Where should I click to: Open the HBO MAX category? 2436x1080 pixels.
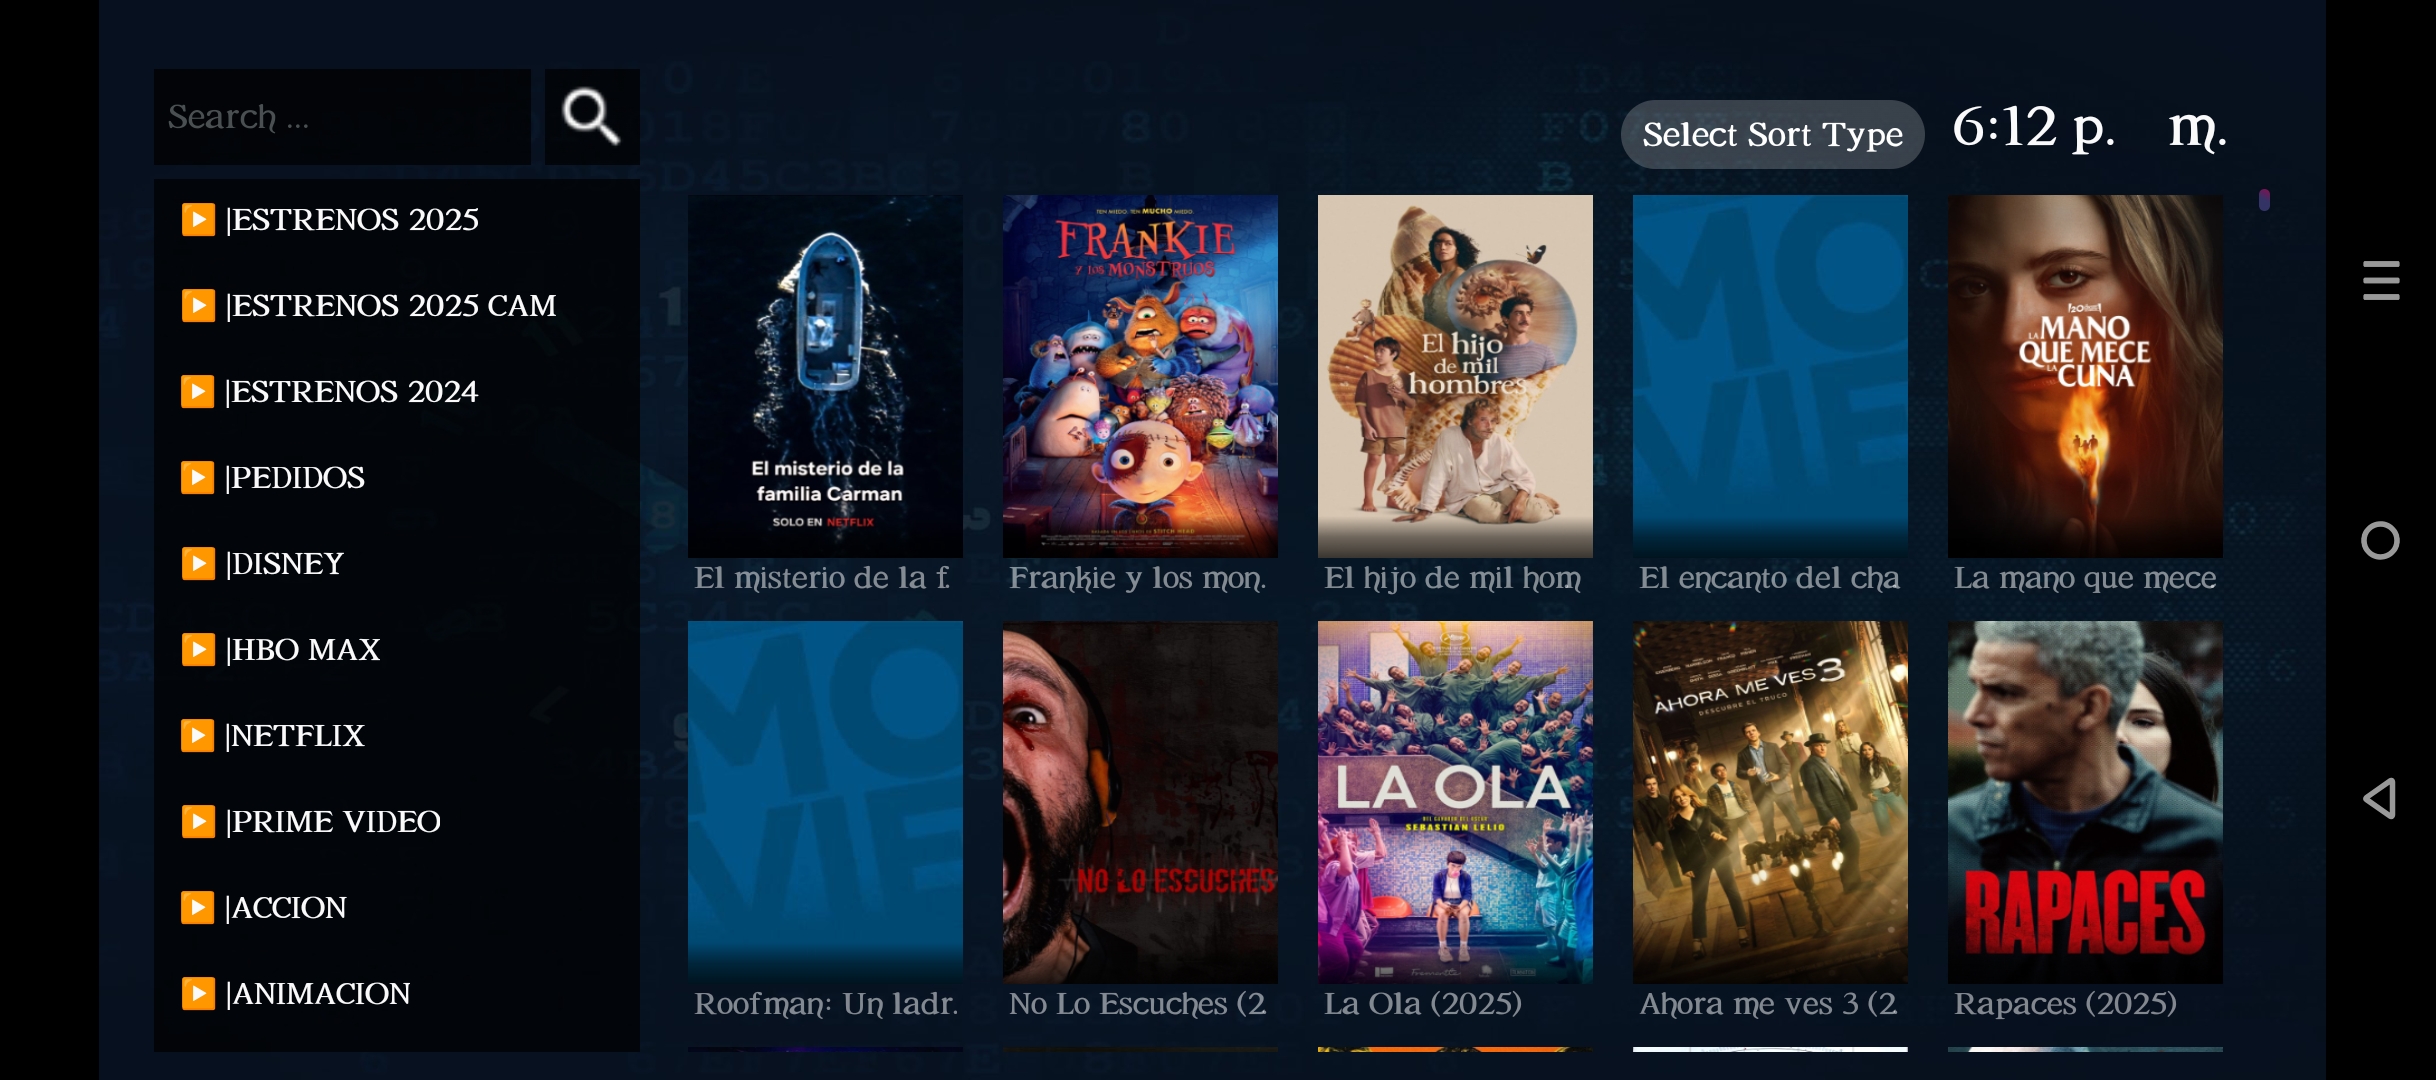pos(397,649)
